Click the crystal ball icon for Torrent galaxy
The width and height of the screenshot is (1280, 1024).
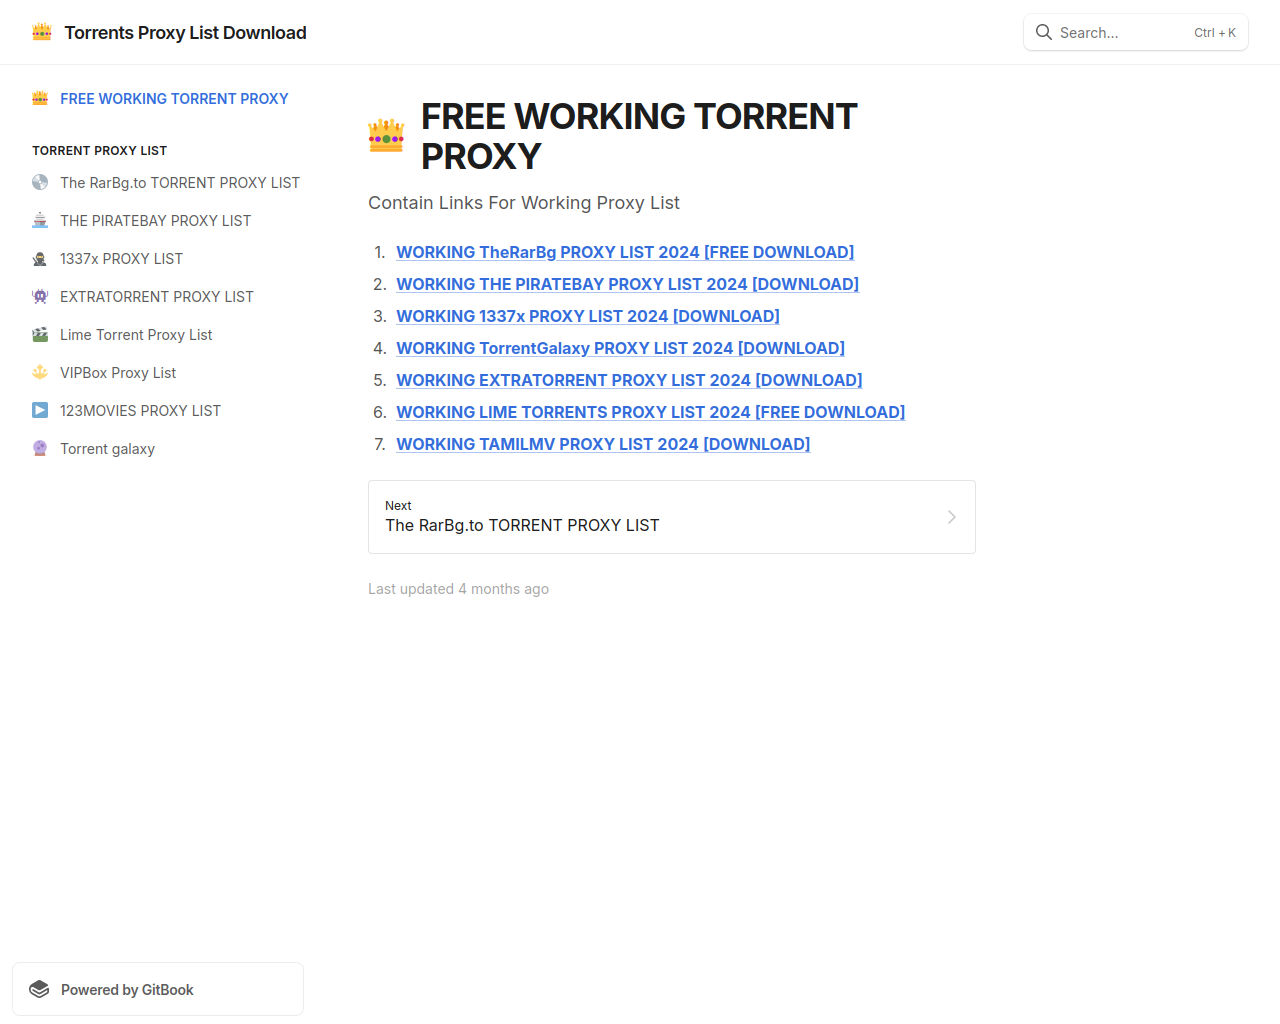tap(40, 448)
